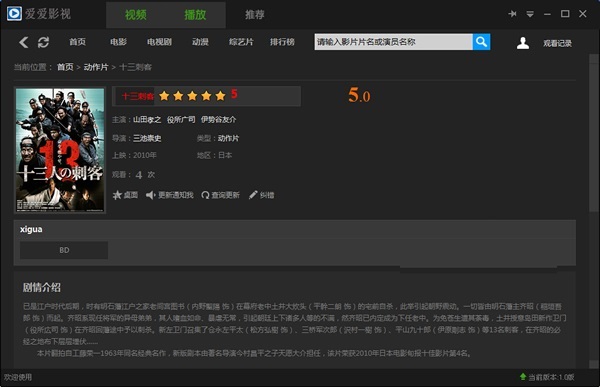Viewport: 600px width, 387px height.
Task: Click actor link 伊势谷友介
Action: (x=218, y=120)
